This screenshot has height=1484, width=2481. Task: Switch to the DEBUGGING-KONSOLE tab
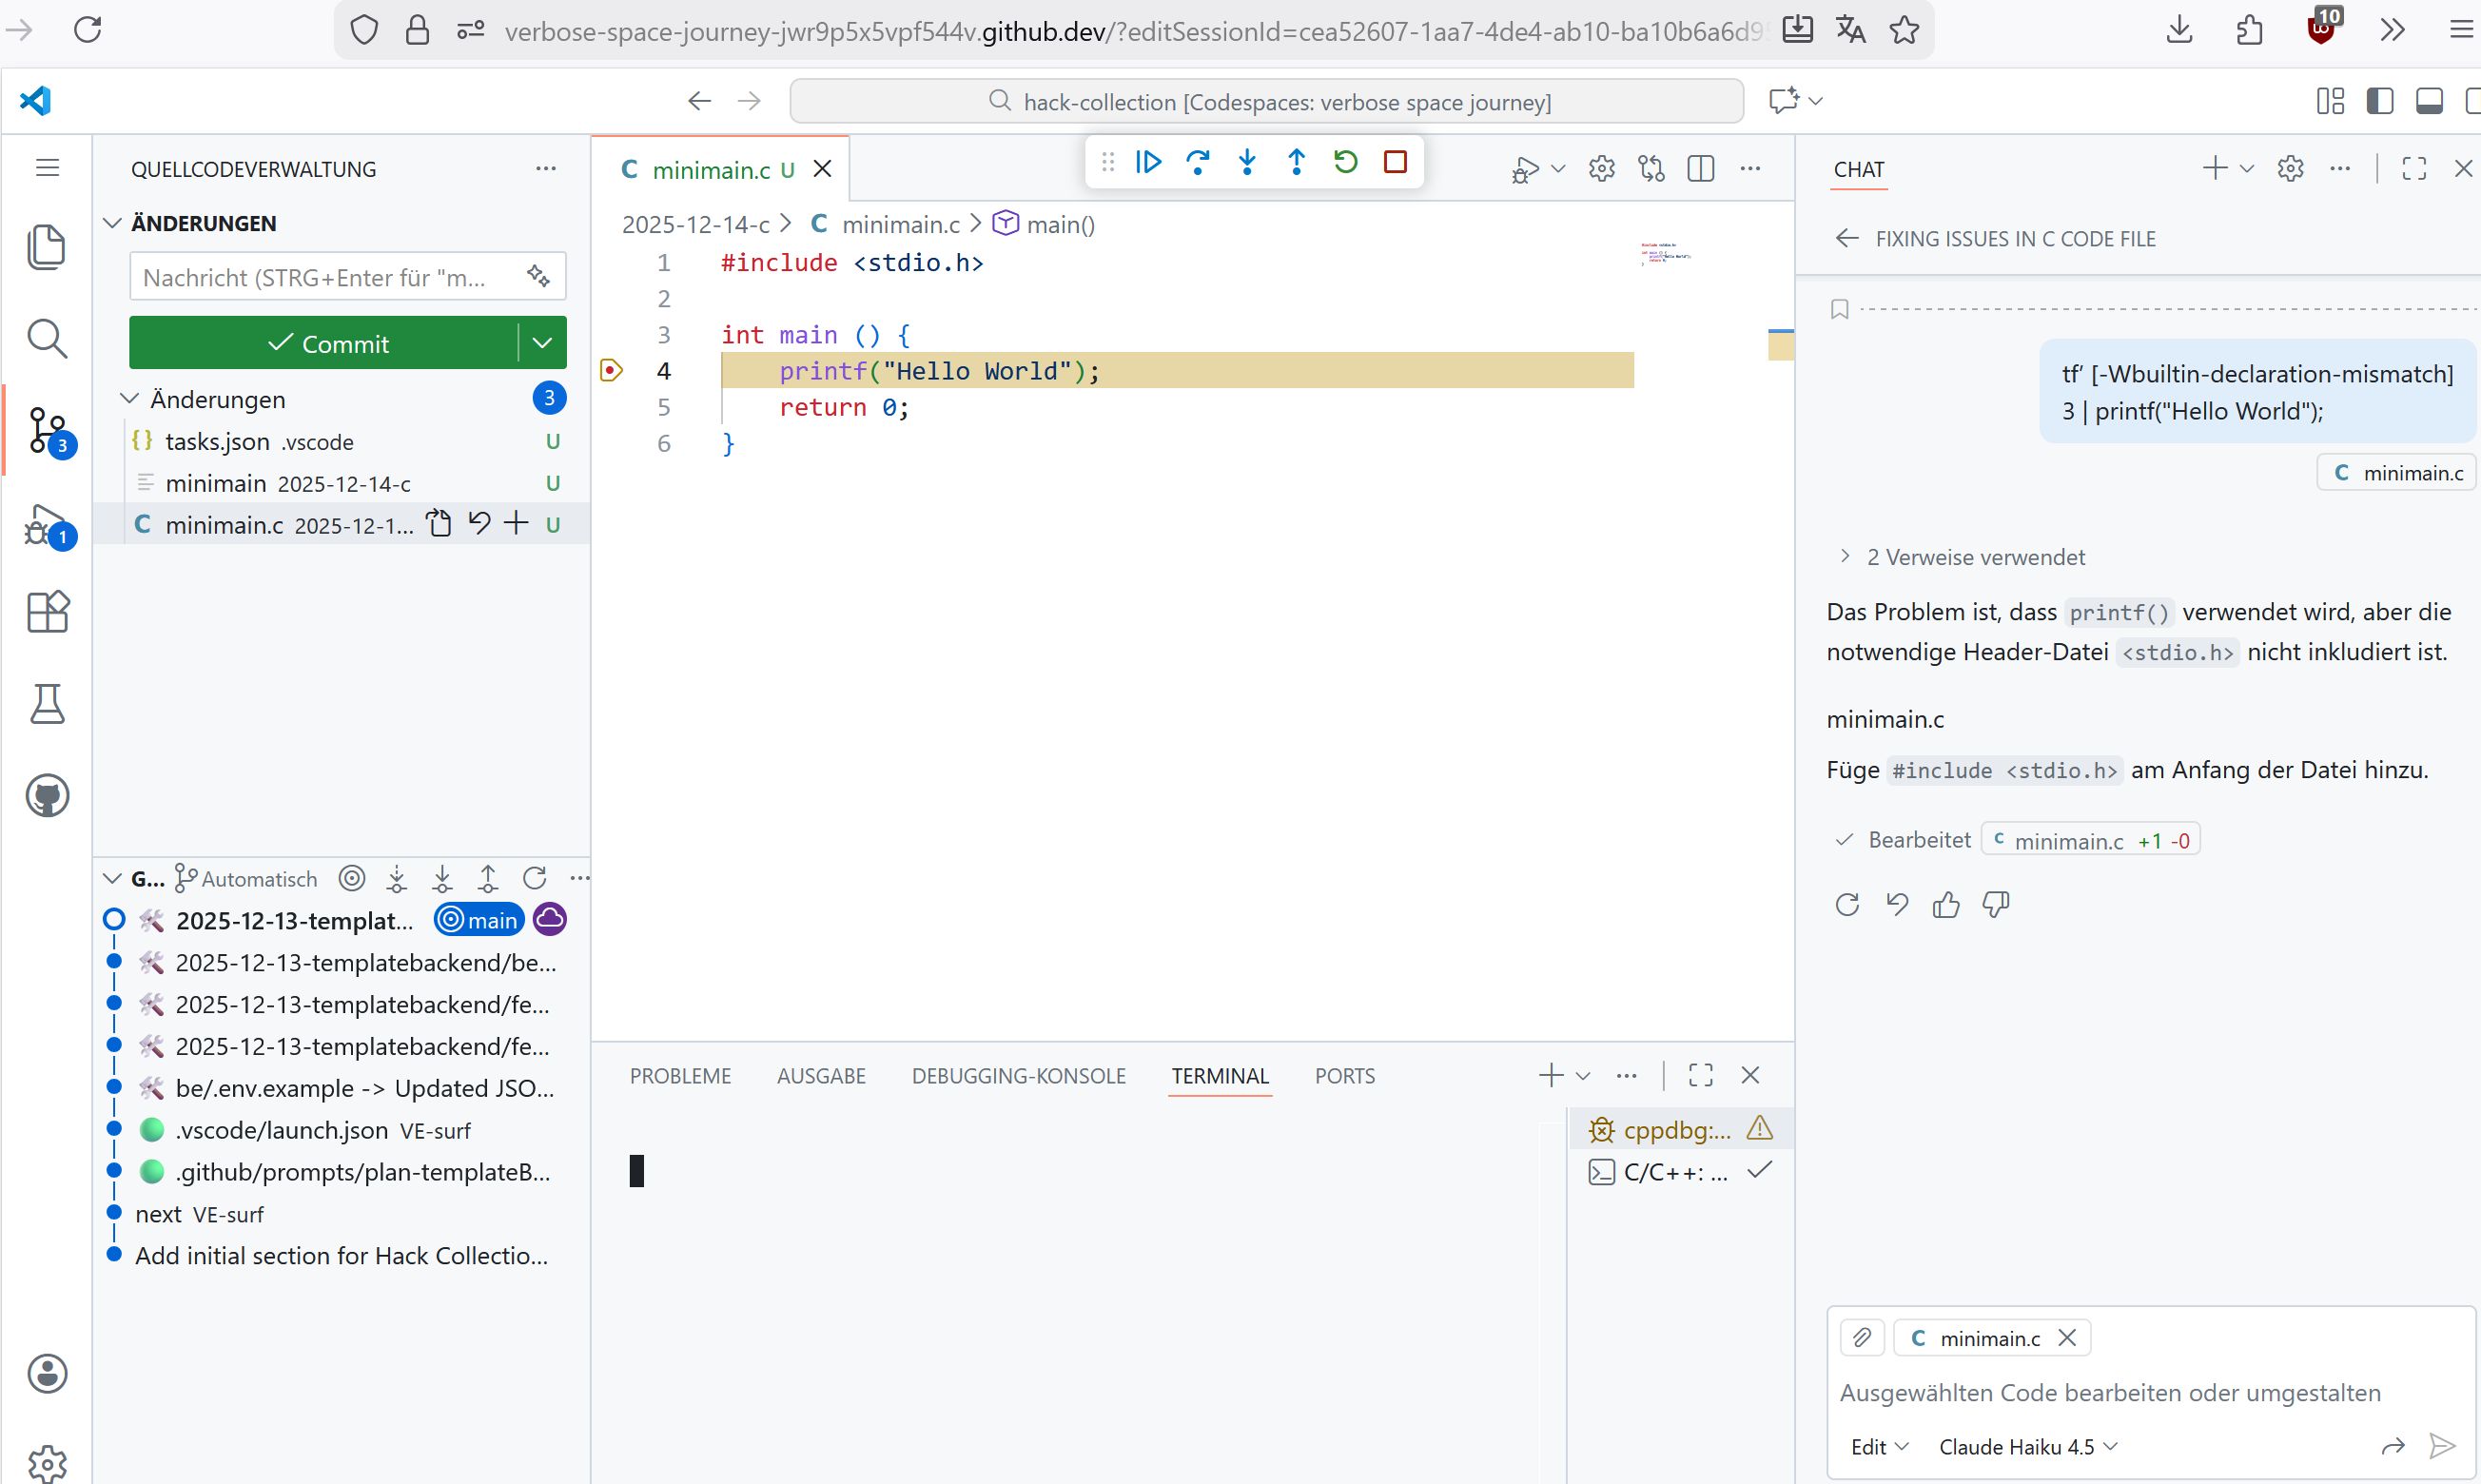pyautogui.click(x=1018, y=1076)
